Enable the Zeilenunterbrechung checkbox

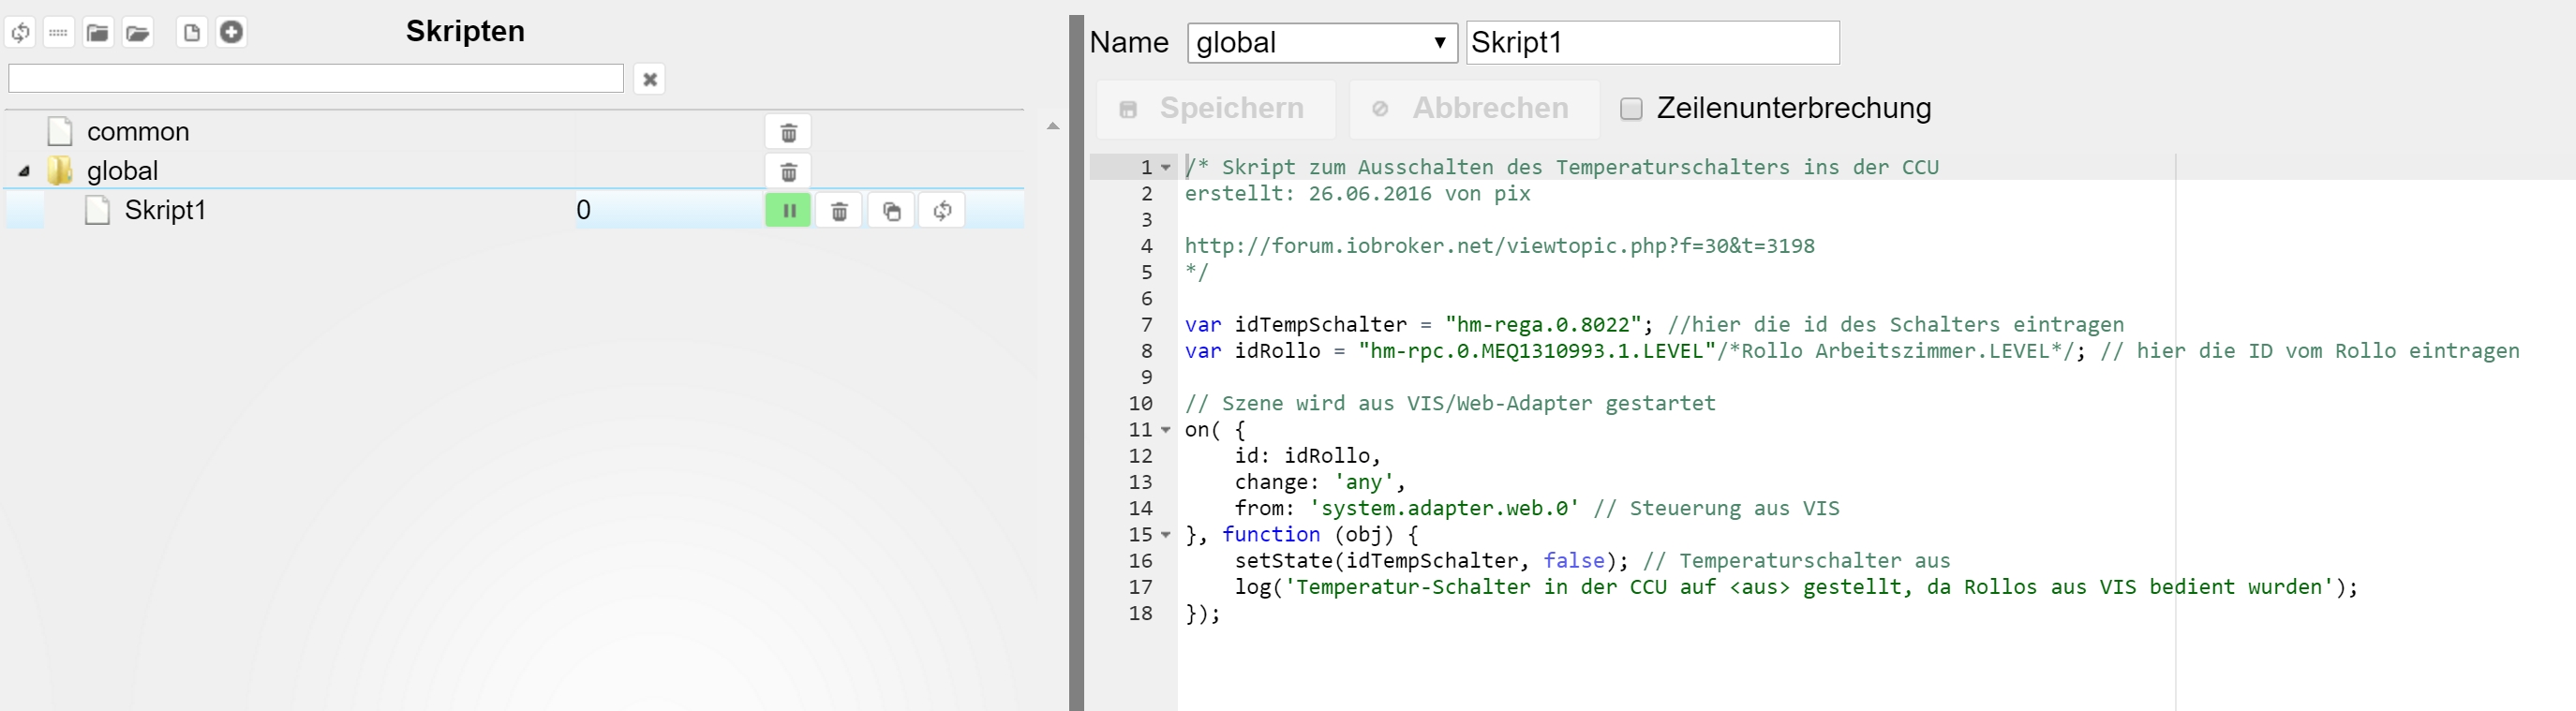pos(1631,108)
